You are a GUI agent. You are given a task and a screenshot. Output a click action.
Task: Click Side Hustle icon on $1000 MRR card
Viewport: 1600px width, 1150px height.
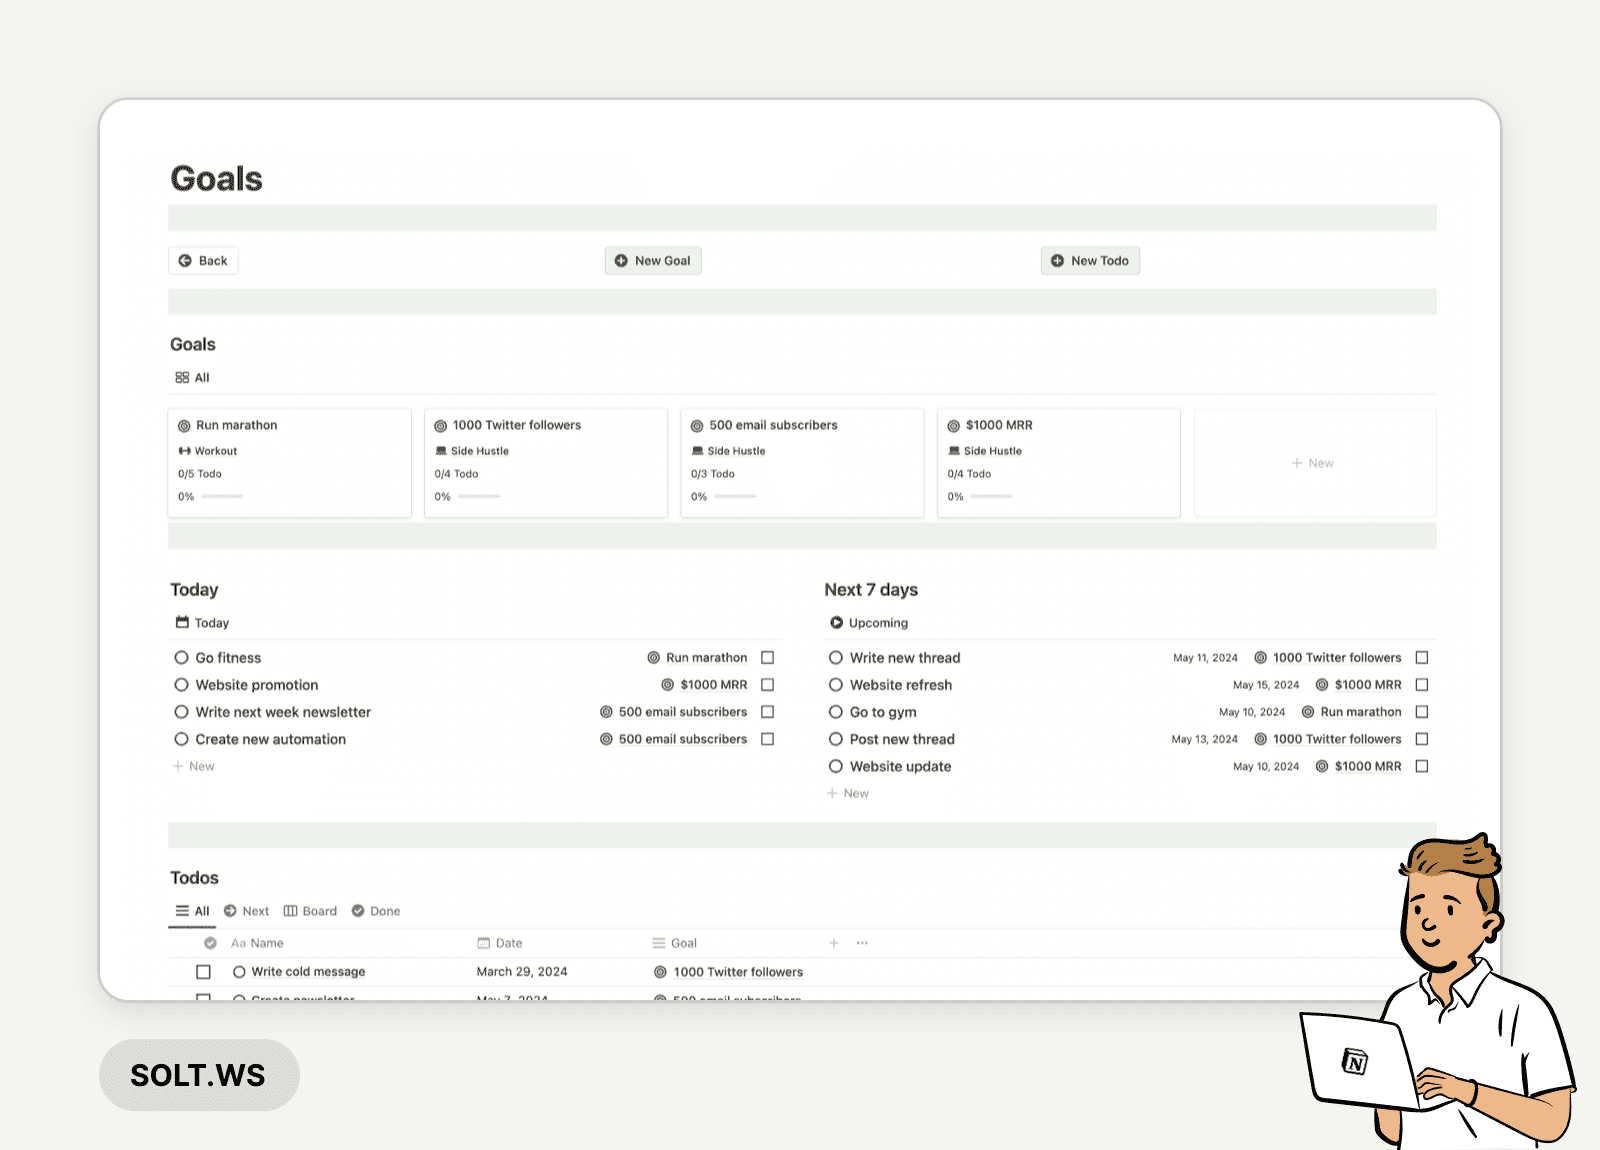pos(954,451)
